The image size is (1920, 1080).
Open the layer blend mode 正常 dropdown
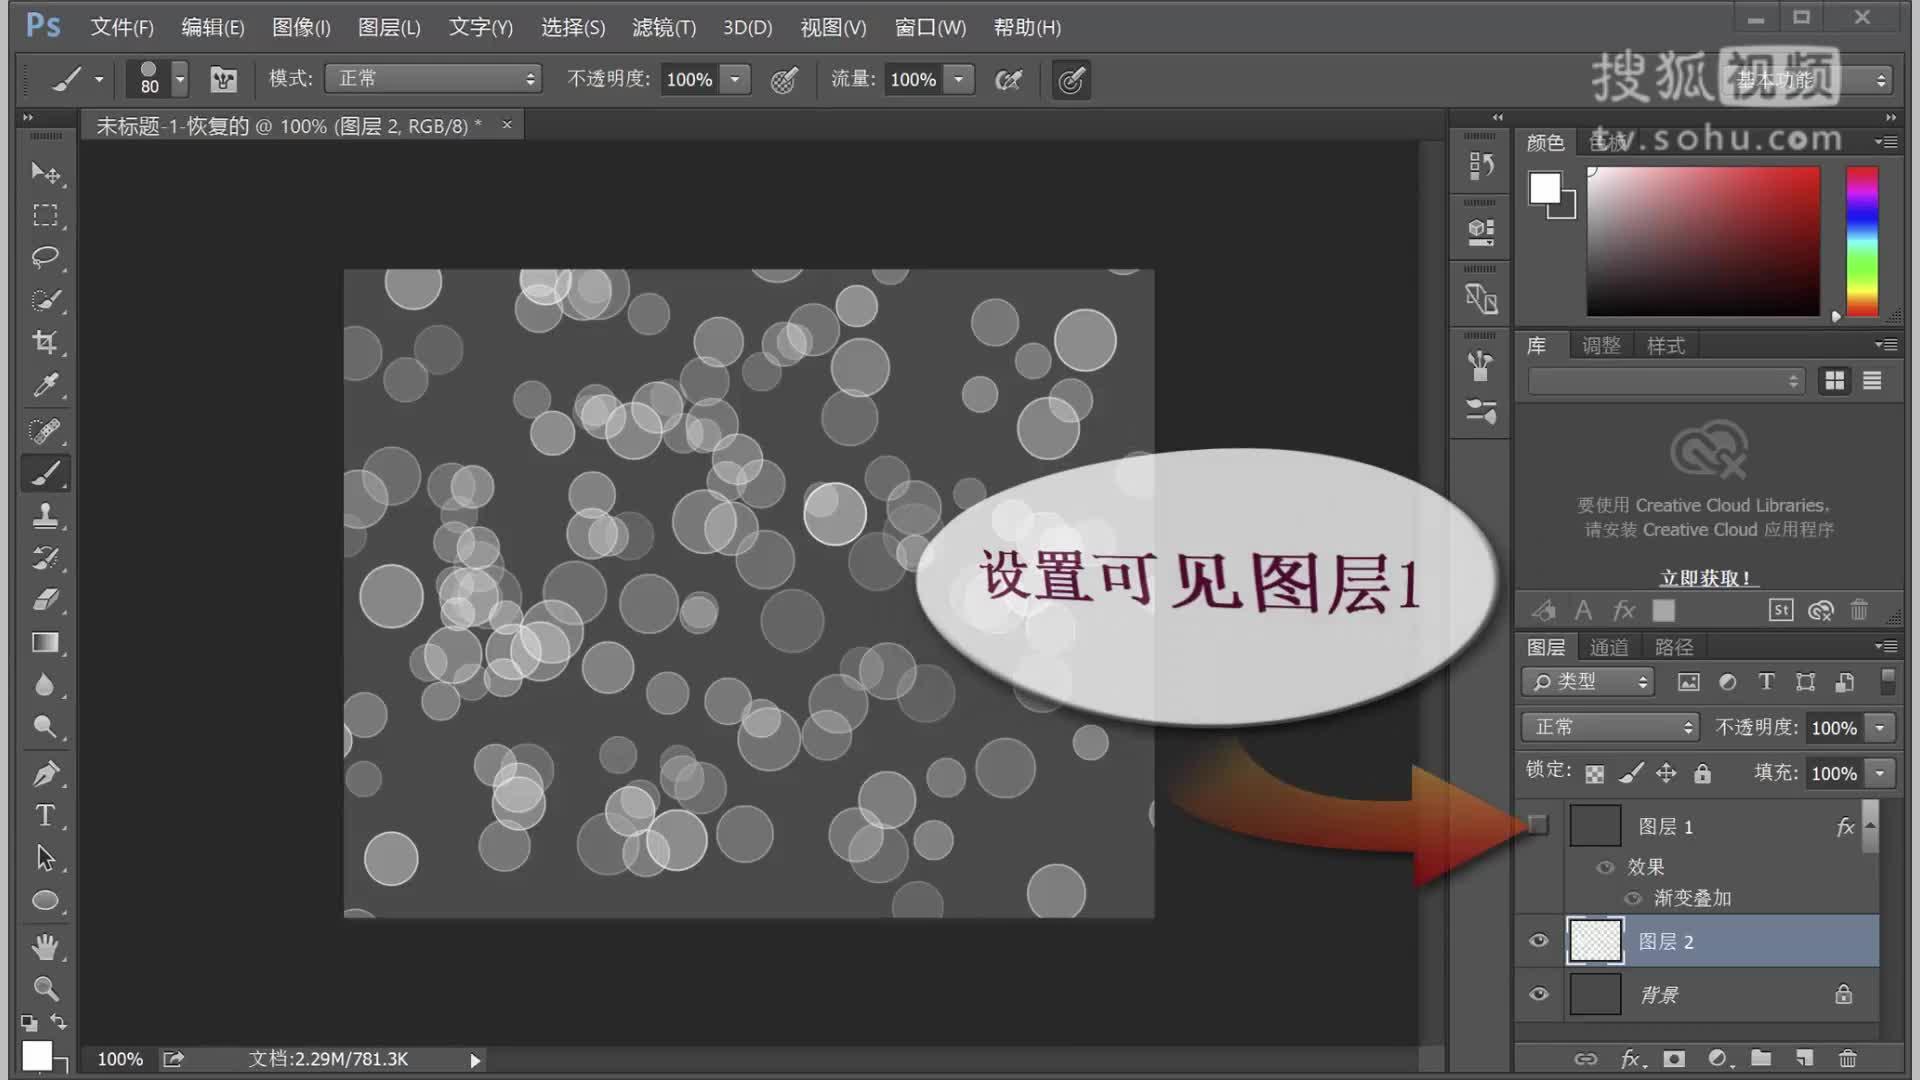click(1610, 727)
